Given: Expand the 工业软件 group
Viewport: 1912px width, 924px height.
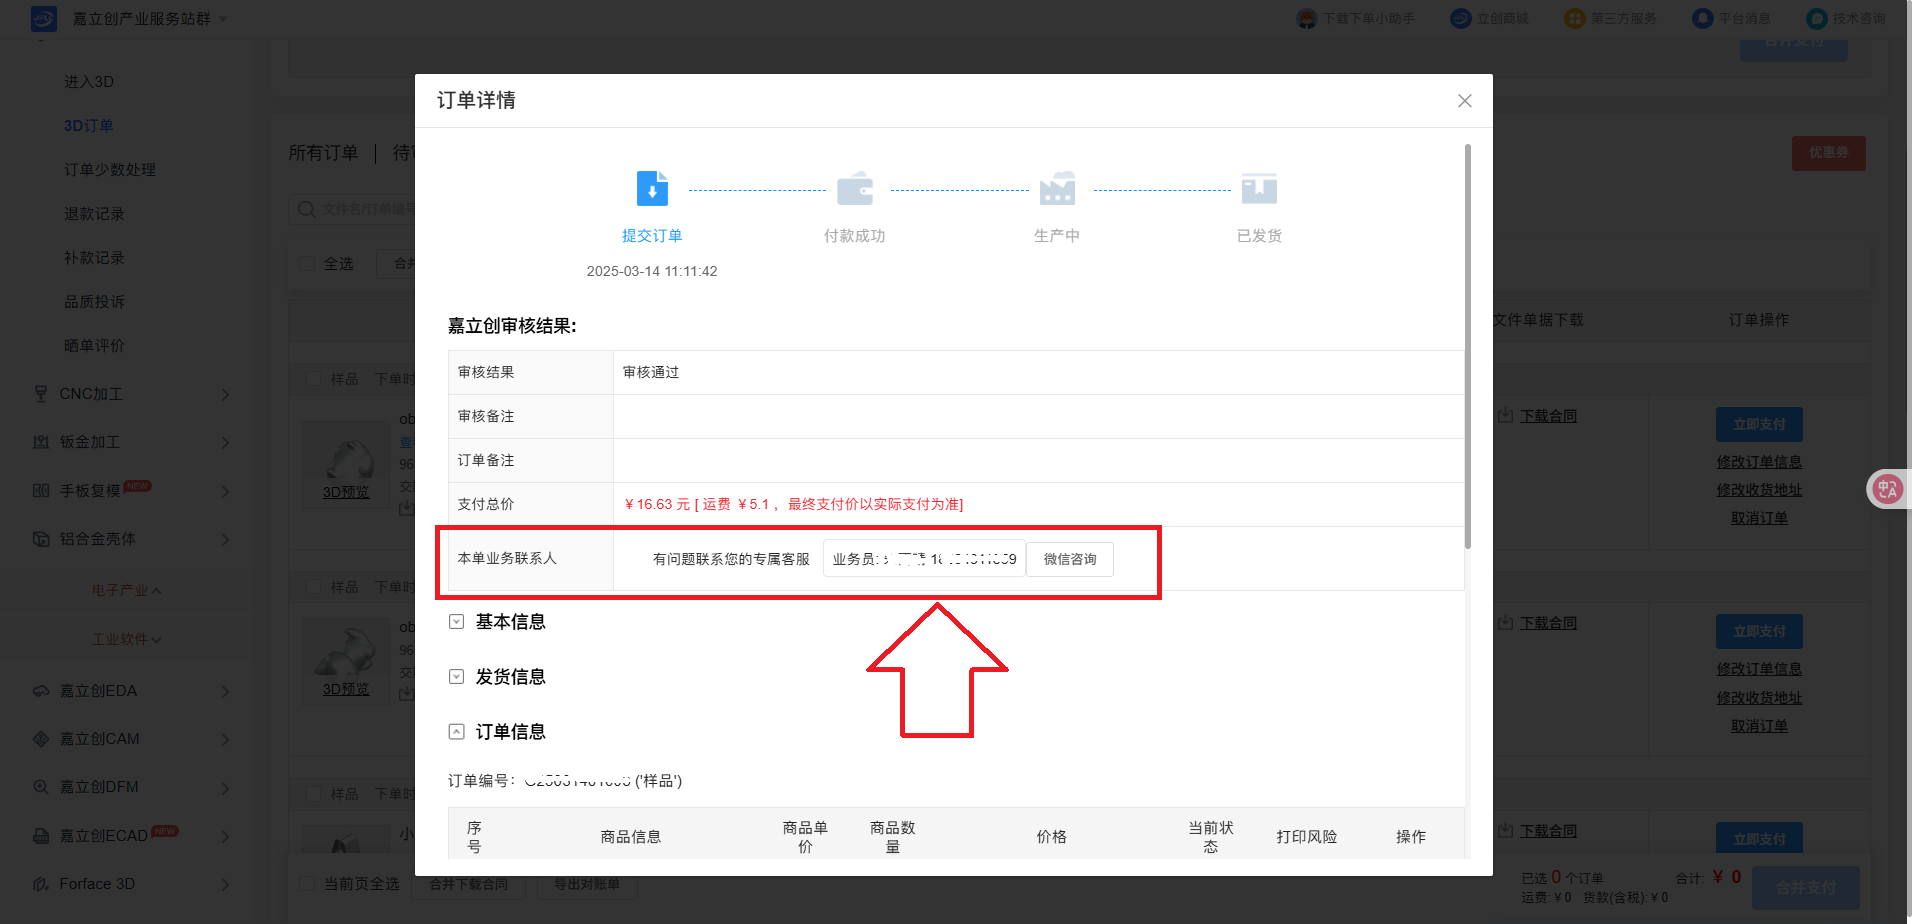Looking at the screenshot, I should [x=127, y=639].
